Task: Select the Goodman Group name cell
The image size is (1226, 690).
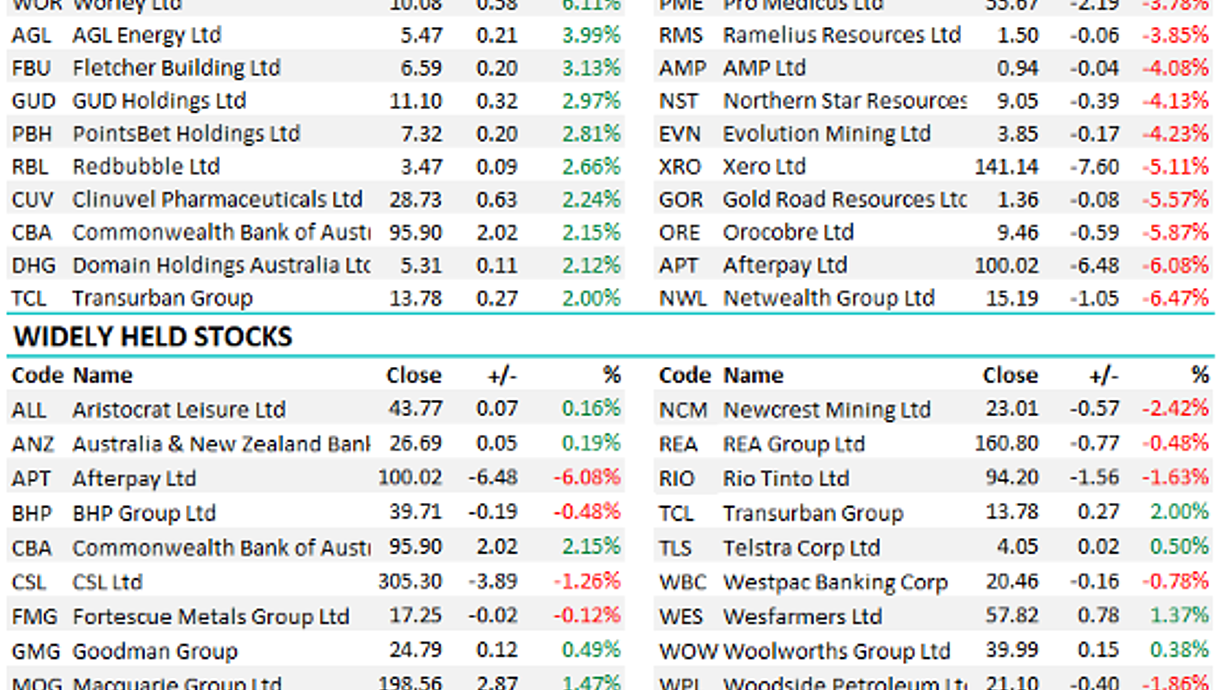Action: click(x=155, y=652)
